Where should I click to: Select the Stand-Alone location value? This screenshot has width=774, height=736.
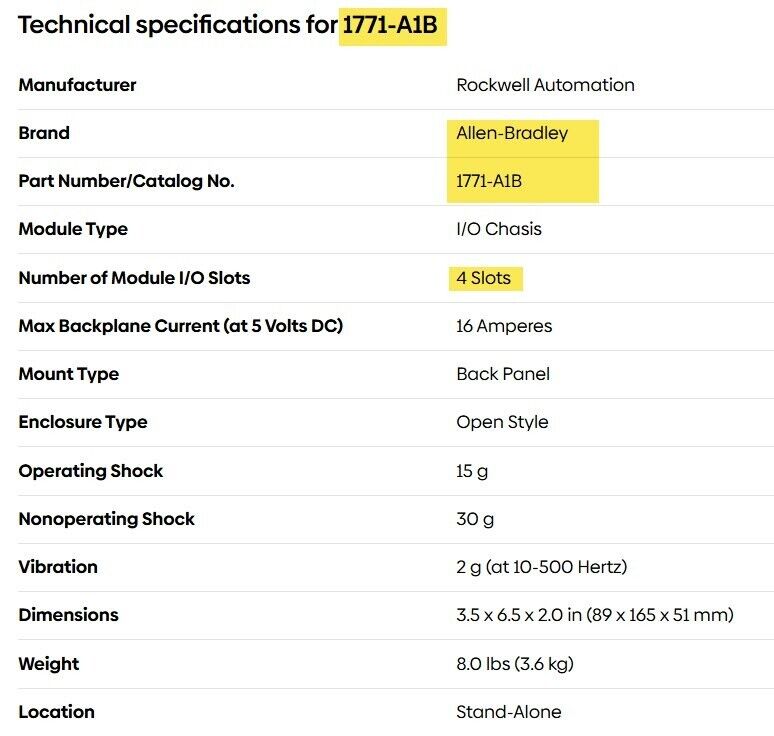click(x=509, y=712)
